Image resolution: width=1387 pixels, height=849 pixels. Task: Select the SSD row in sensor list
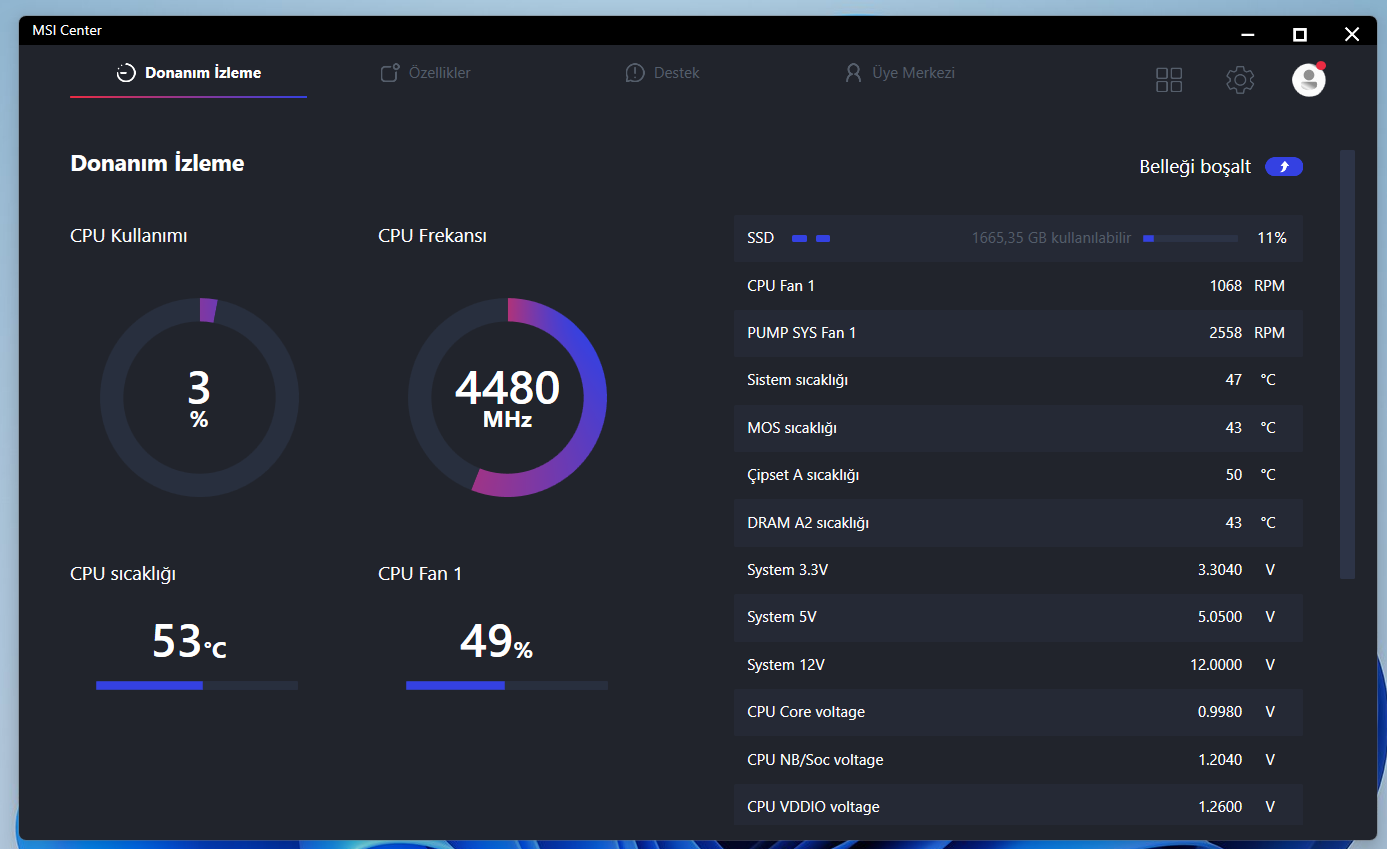pyautogui.click(x=1018, y=238)
